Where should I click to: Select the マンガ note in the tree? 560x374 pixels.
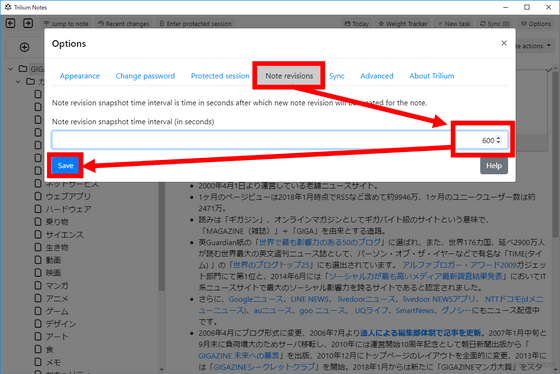coord(57,286)
